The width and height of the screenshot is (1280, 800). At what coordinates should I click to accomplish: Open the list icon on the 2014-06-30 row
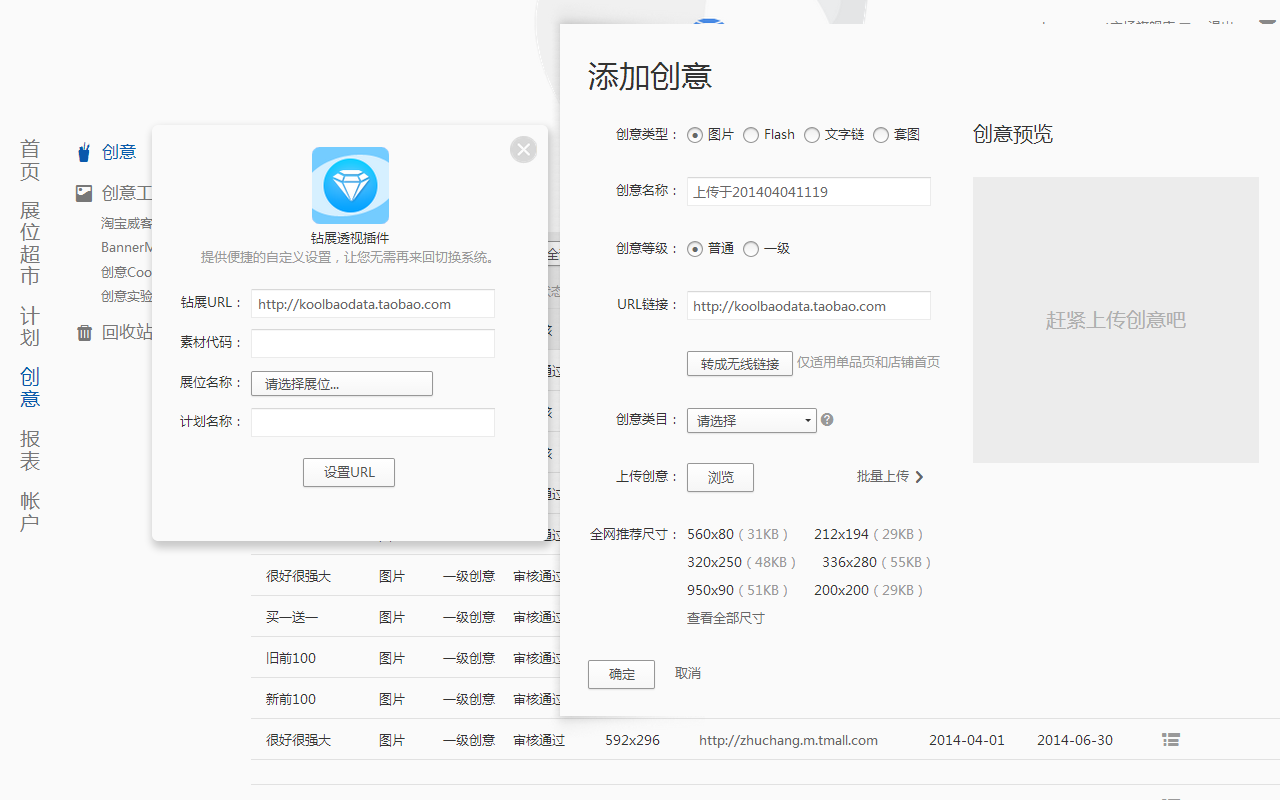pyautogui.click(x=1171, y=740)
